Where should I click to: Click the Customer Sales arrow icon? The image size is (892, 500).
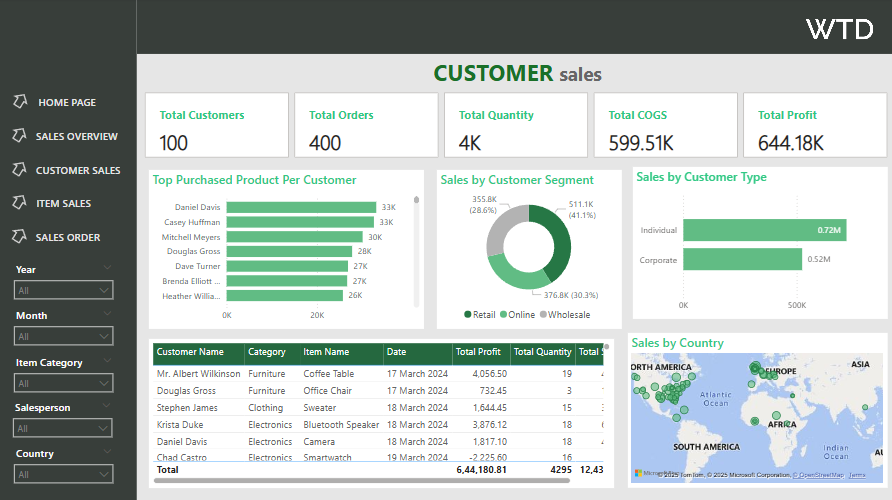coord(19,170)
